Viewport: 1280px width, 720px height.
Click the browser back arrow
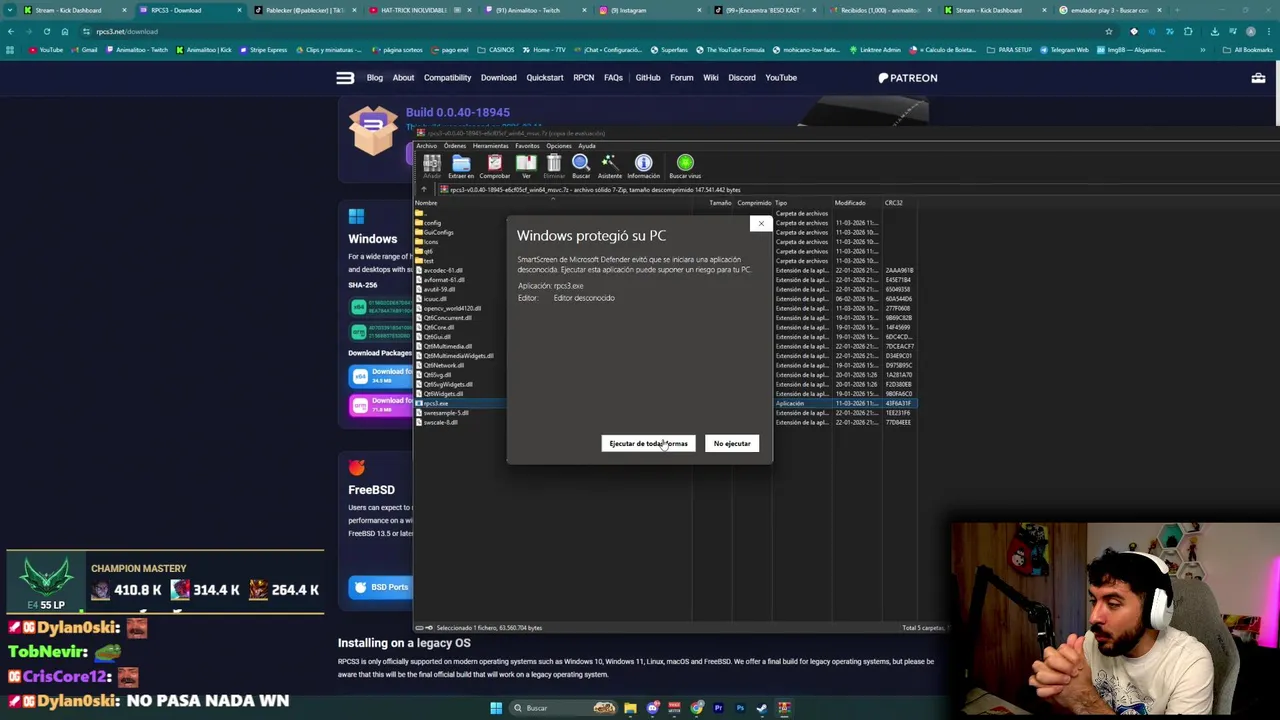click(x=10, y=31)
